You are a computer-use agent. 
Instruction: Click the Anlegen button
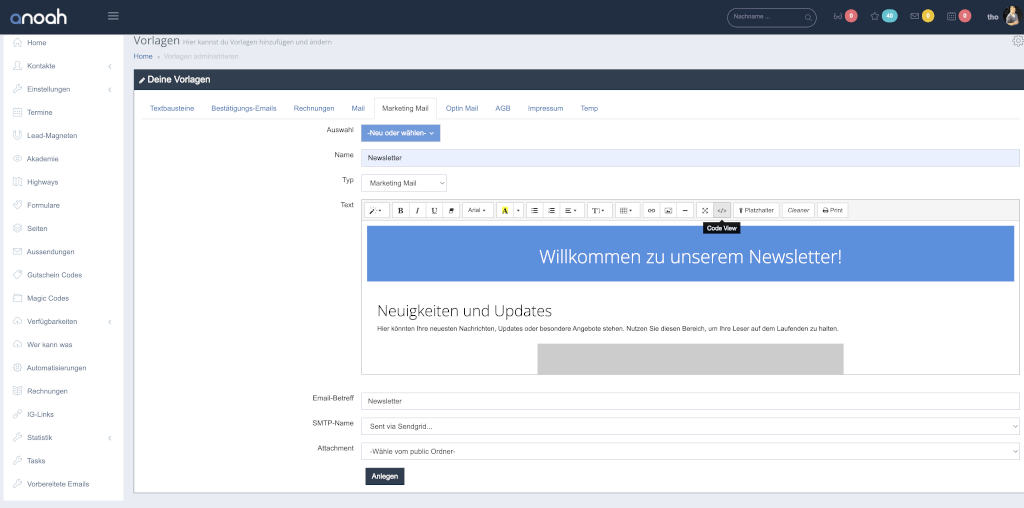(x=385, y=476)
